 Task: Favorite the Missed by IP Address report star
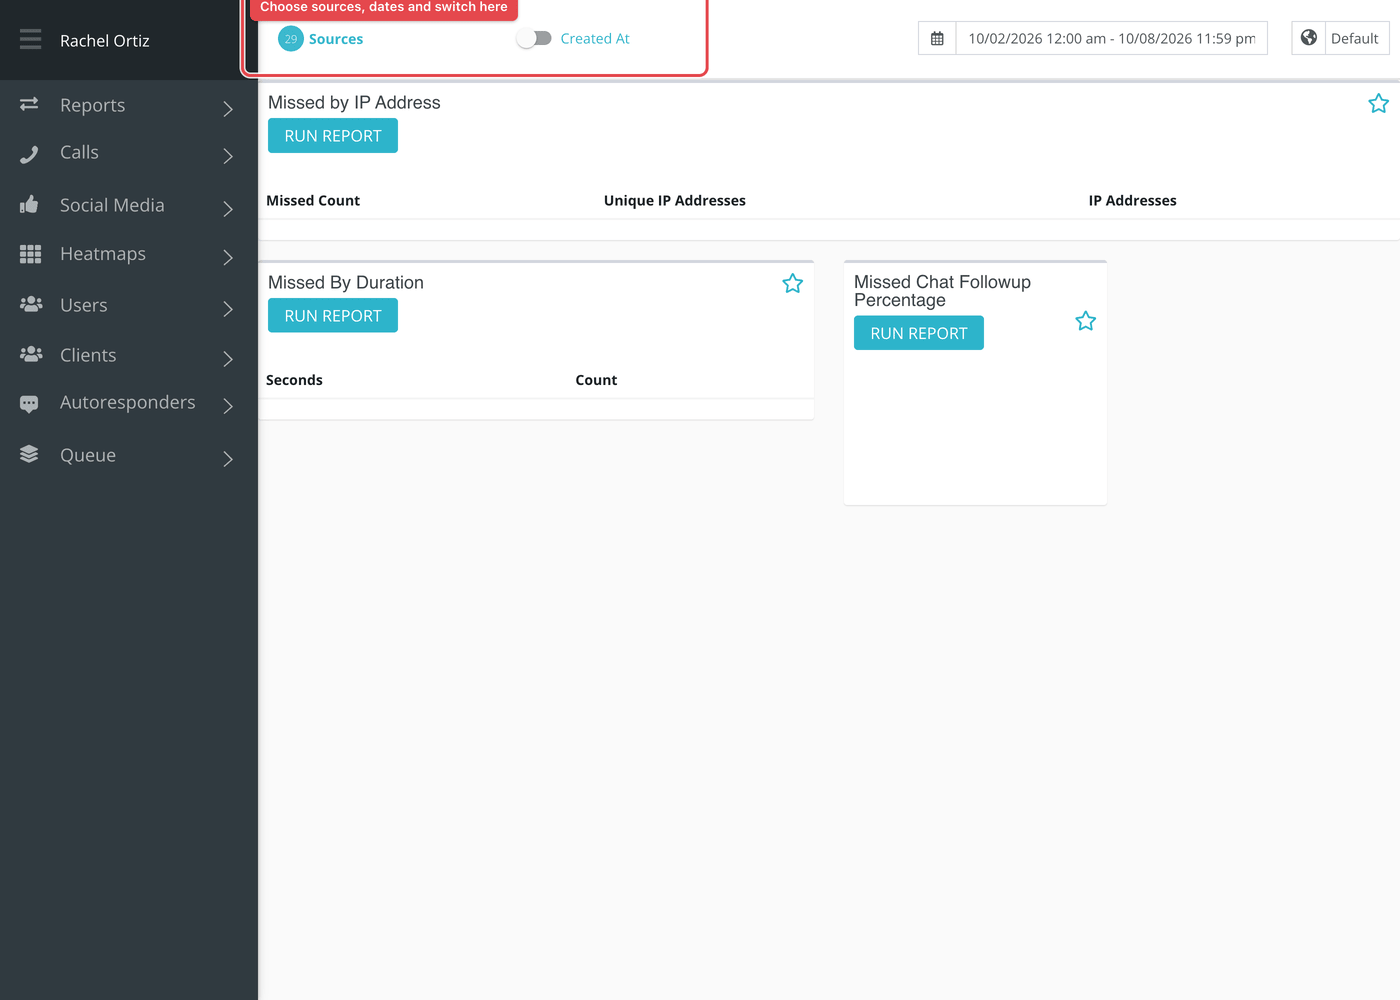(1378, 104)
